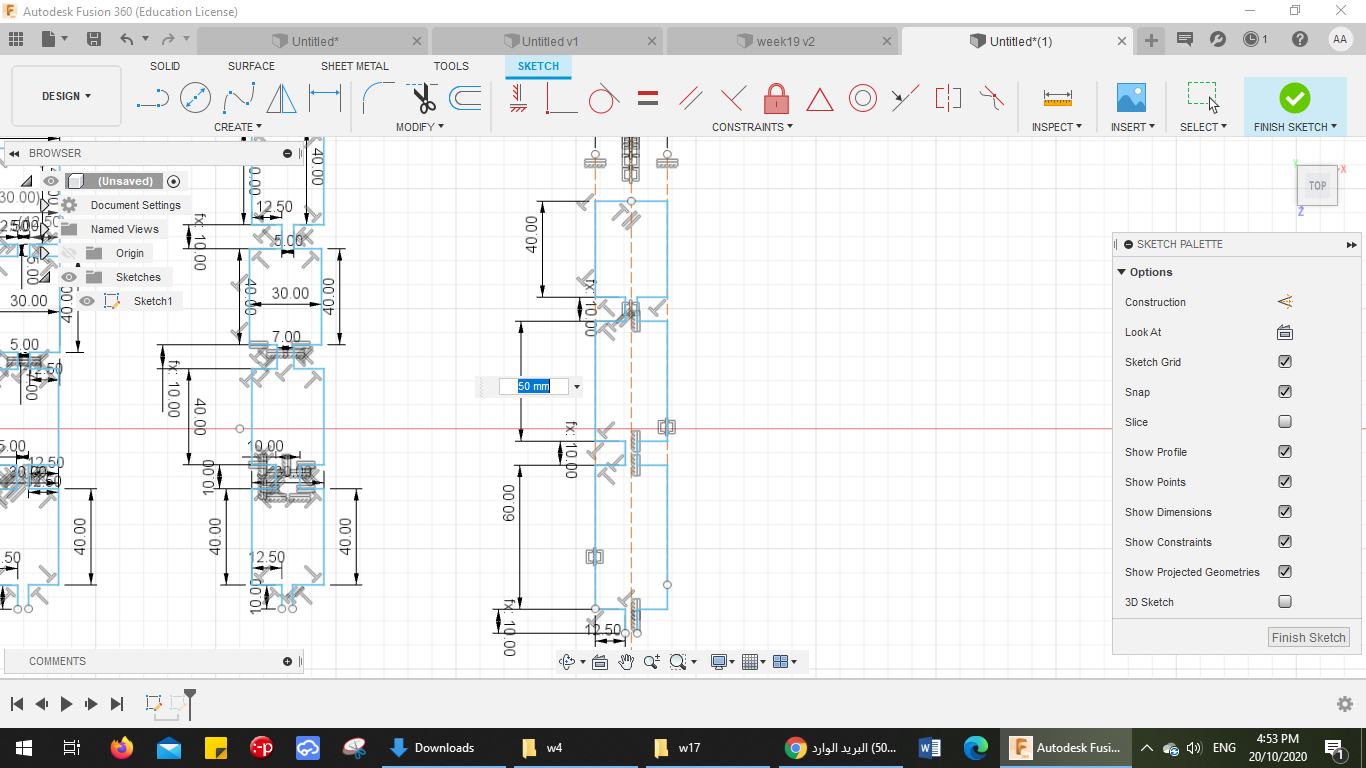The image size is (1366, 768).
Task: Click the Measure inspect icon
Action: pos(1057,98)
